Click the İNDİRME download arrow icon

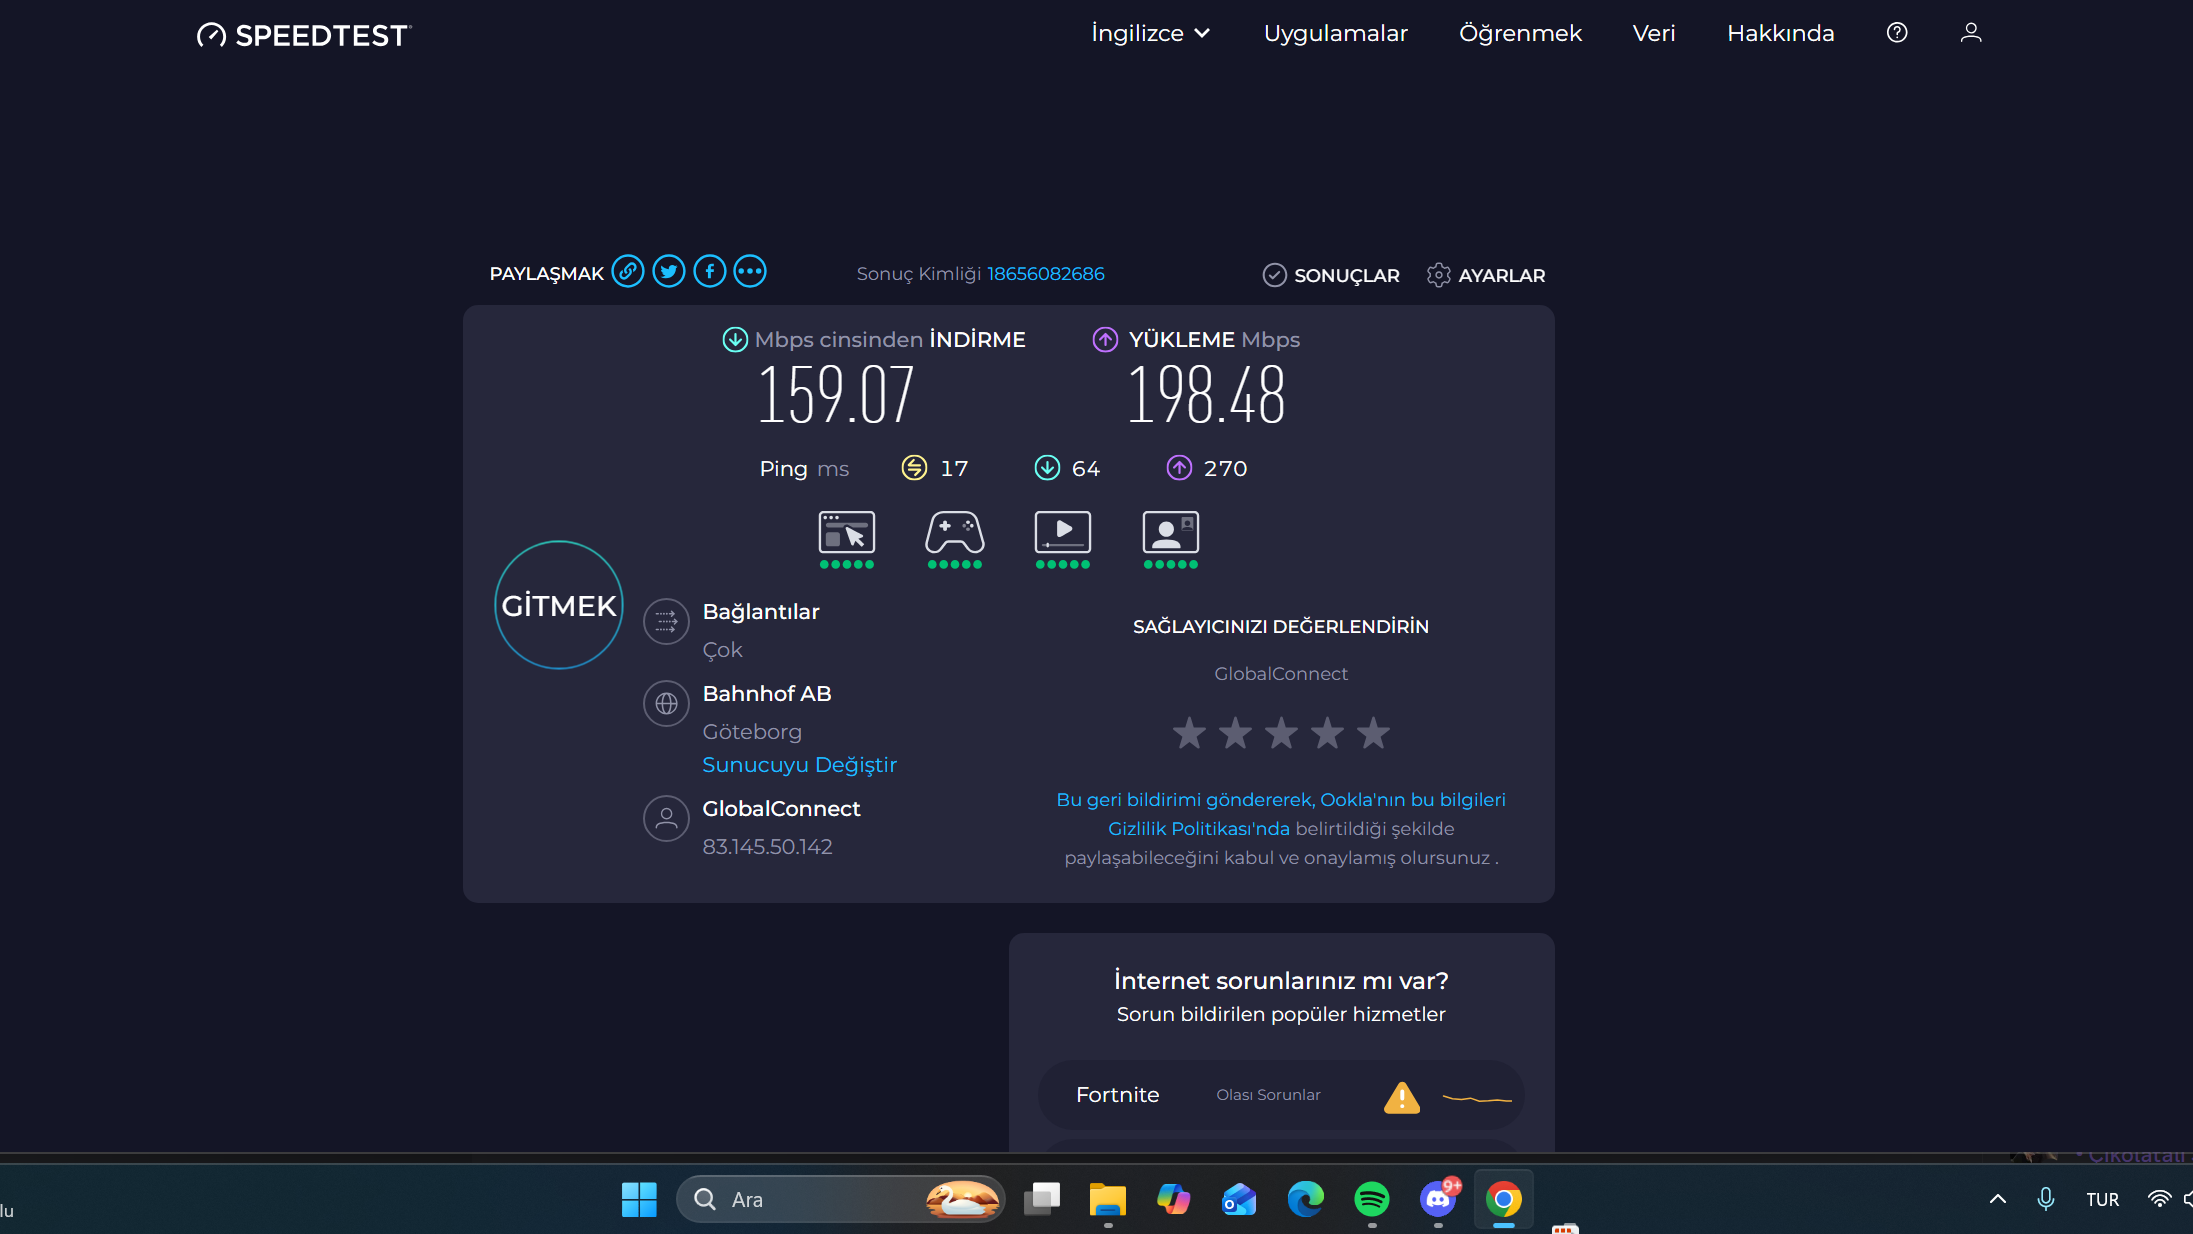click(735, 340)
